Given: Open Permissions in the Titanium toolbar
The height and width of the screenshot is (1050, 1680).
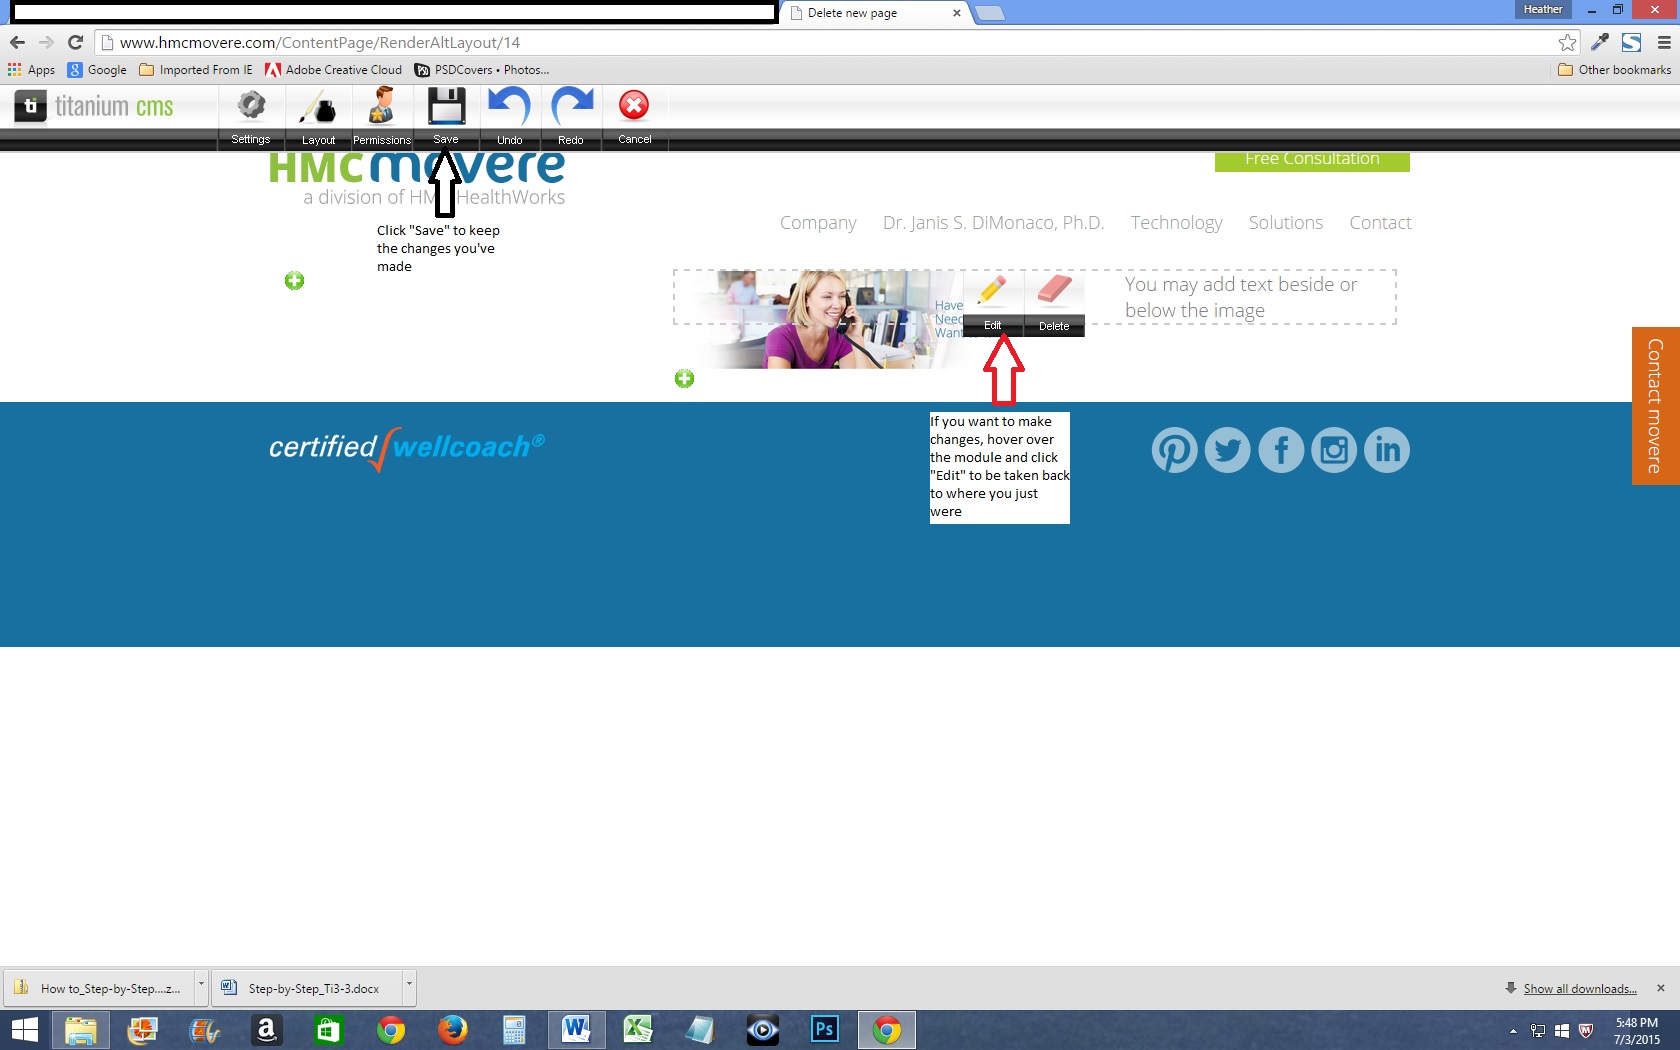Looking at the screenshot, I should pos(381,108).
